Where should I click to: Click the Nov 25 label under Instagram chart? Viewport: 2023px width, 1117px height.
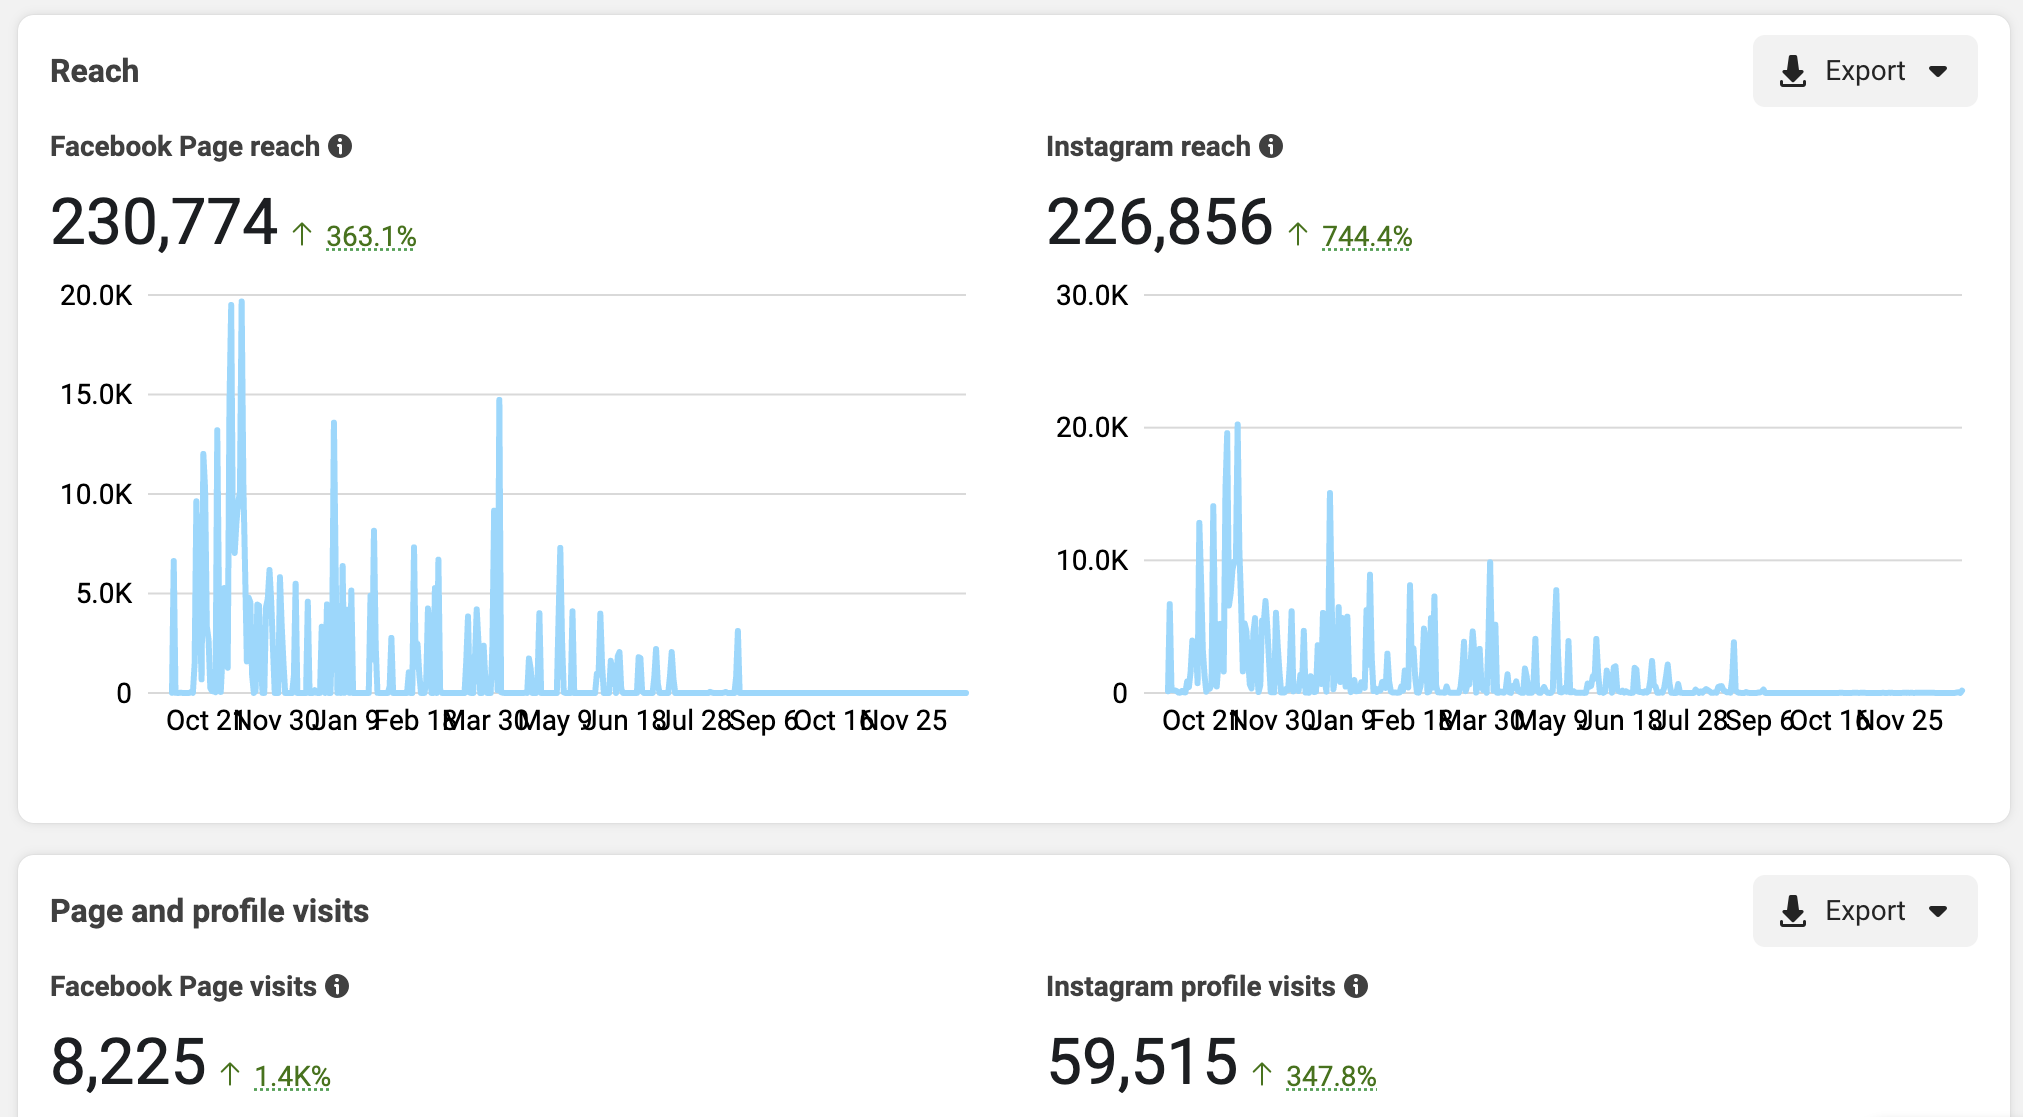point(1899,720)
